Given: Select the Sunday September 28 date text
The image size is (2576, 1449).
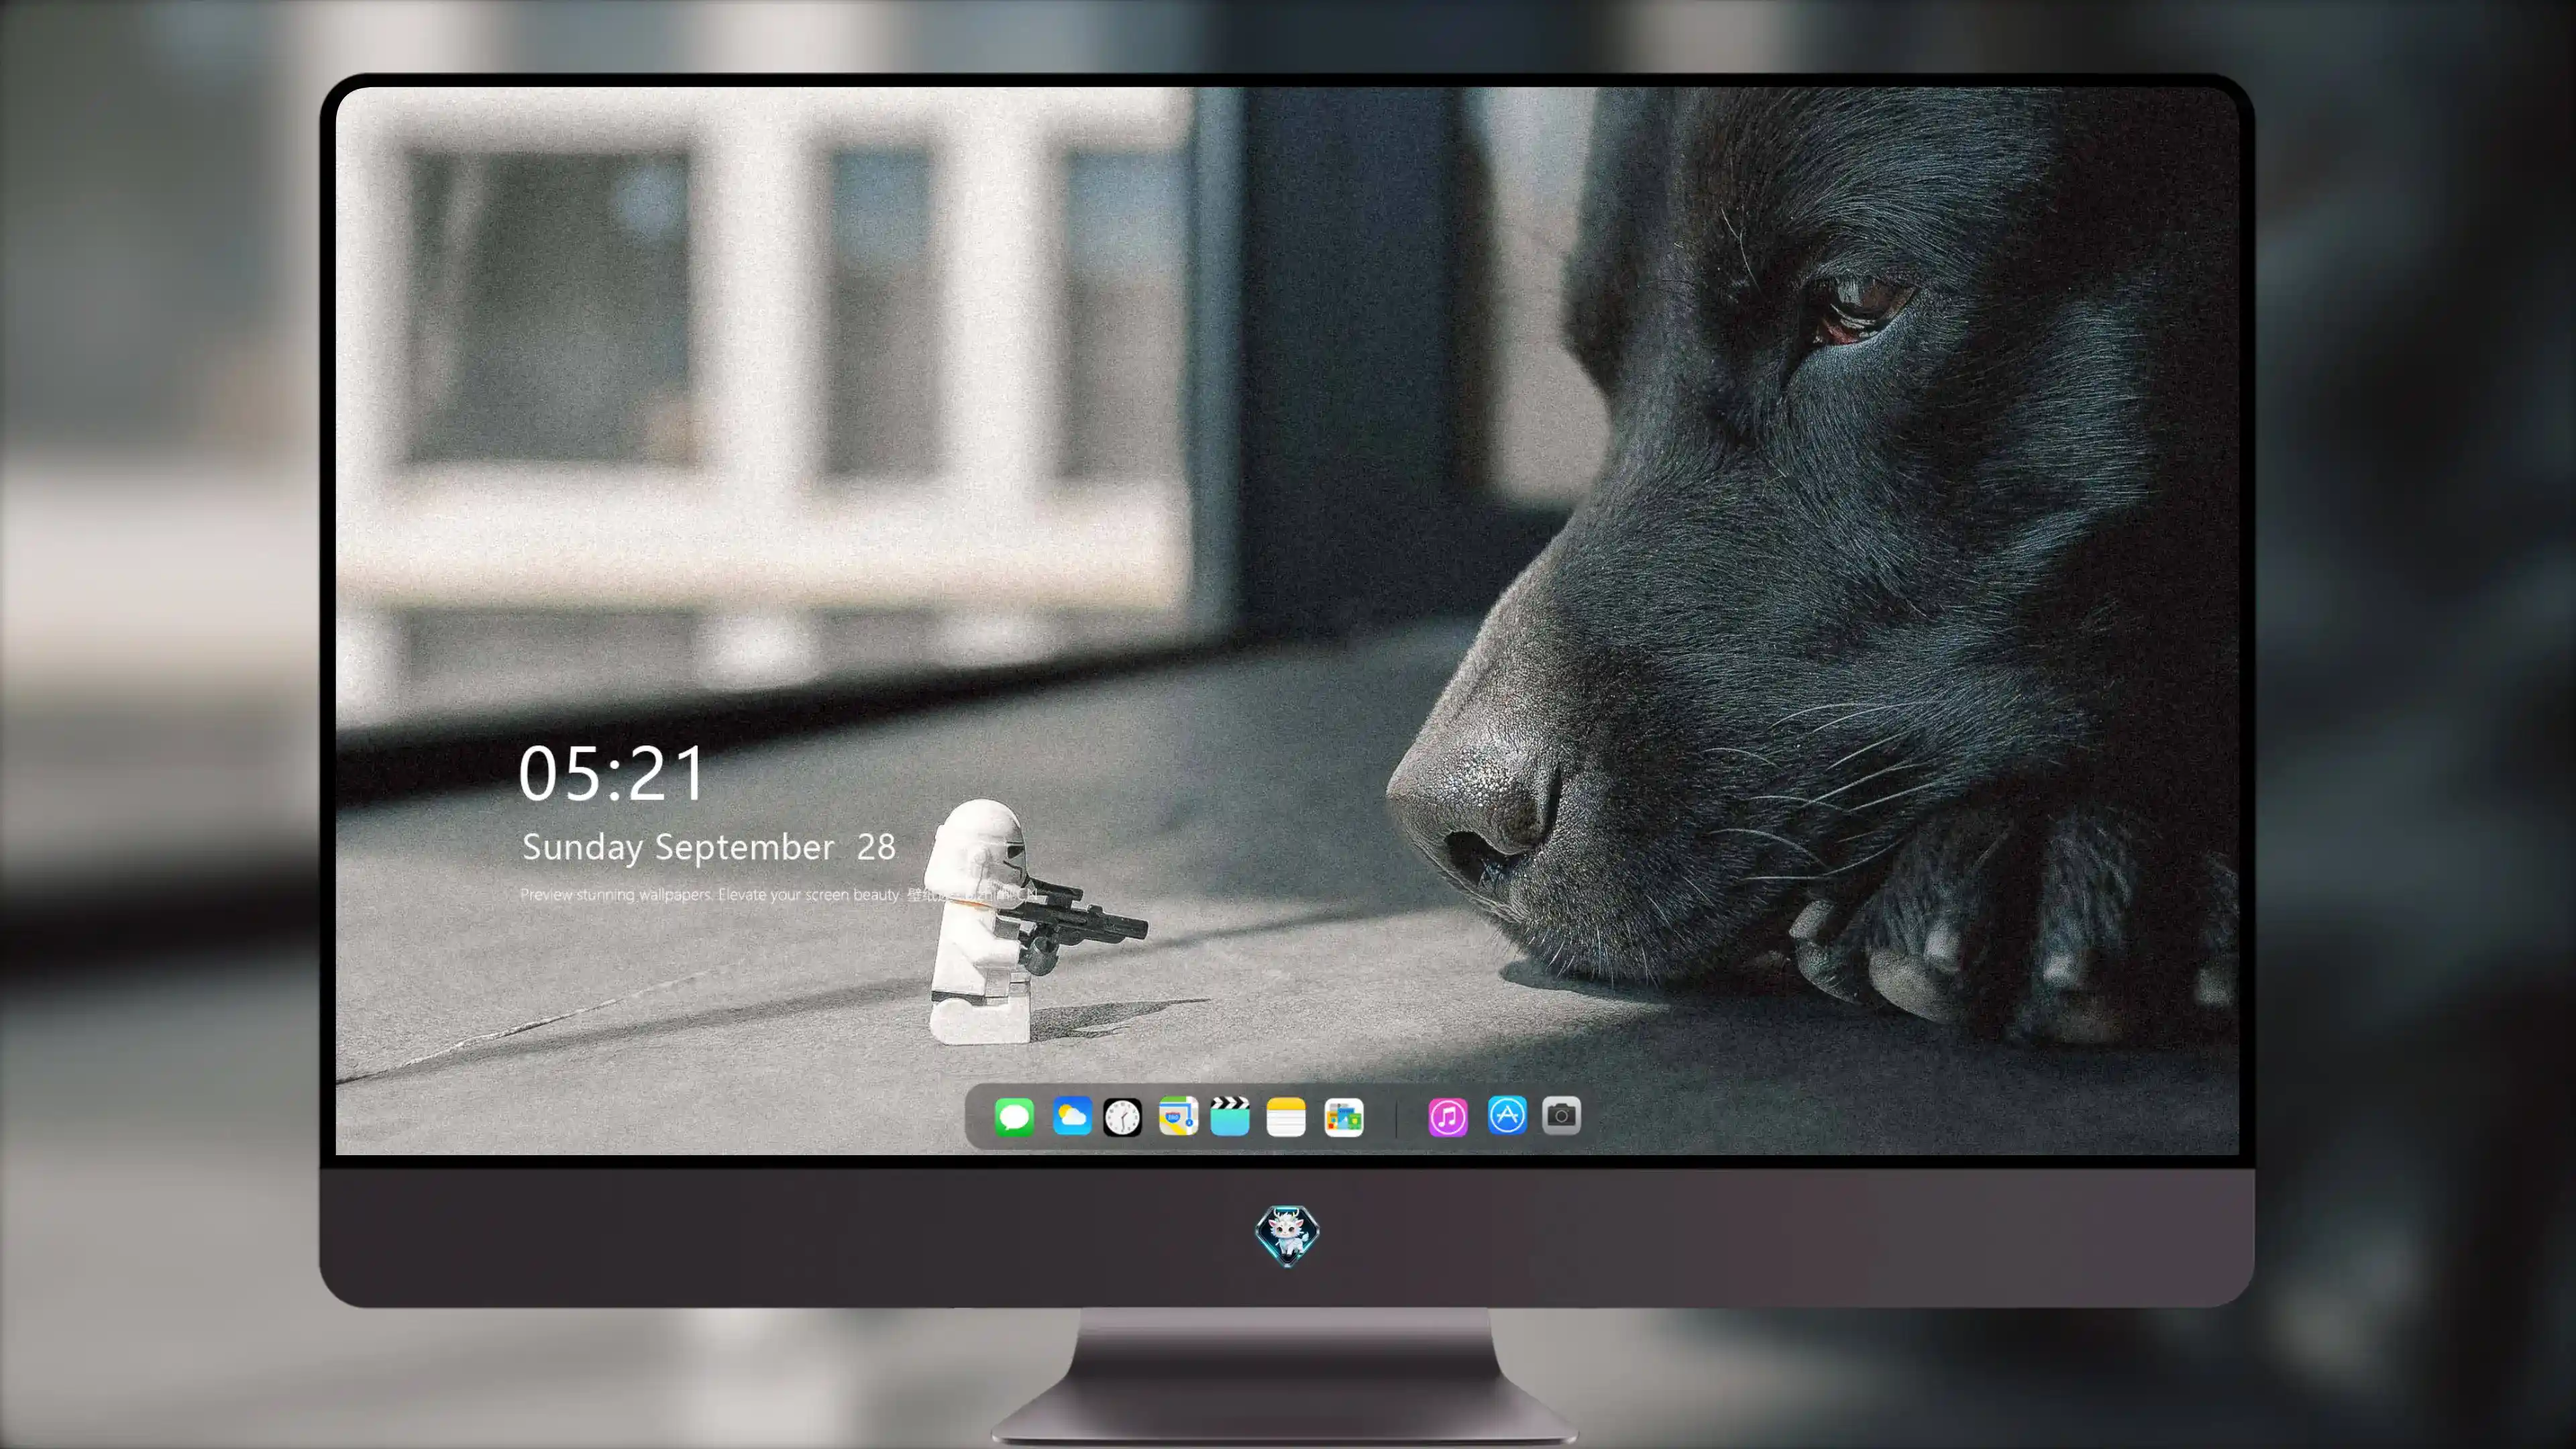Looking at the screenshot, I should (x=708, y=847).
